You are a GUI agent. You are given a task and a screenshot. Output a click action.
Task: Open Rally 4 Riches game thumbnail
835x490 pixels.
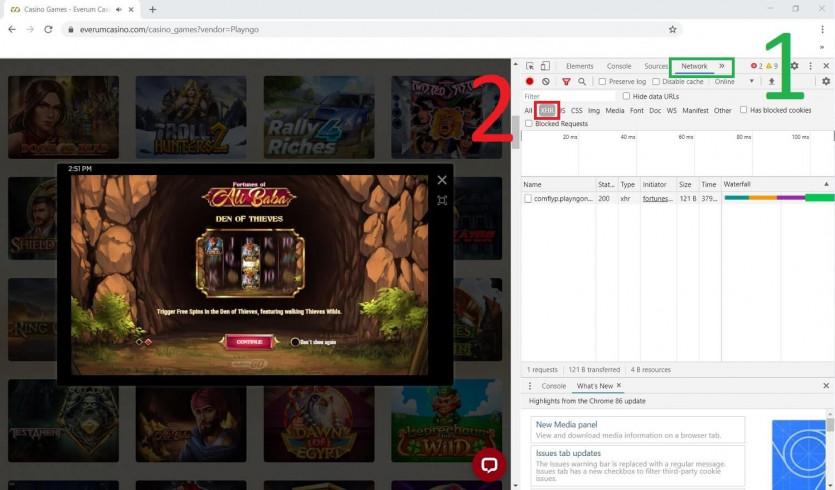coord(318,117)
